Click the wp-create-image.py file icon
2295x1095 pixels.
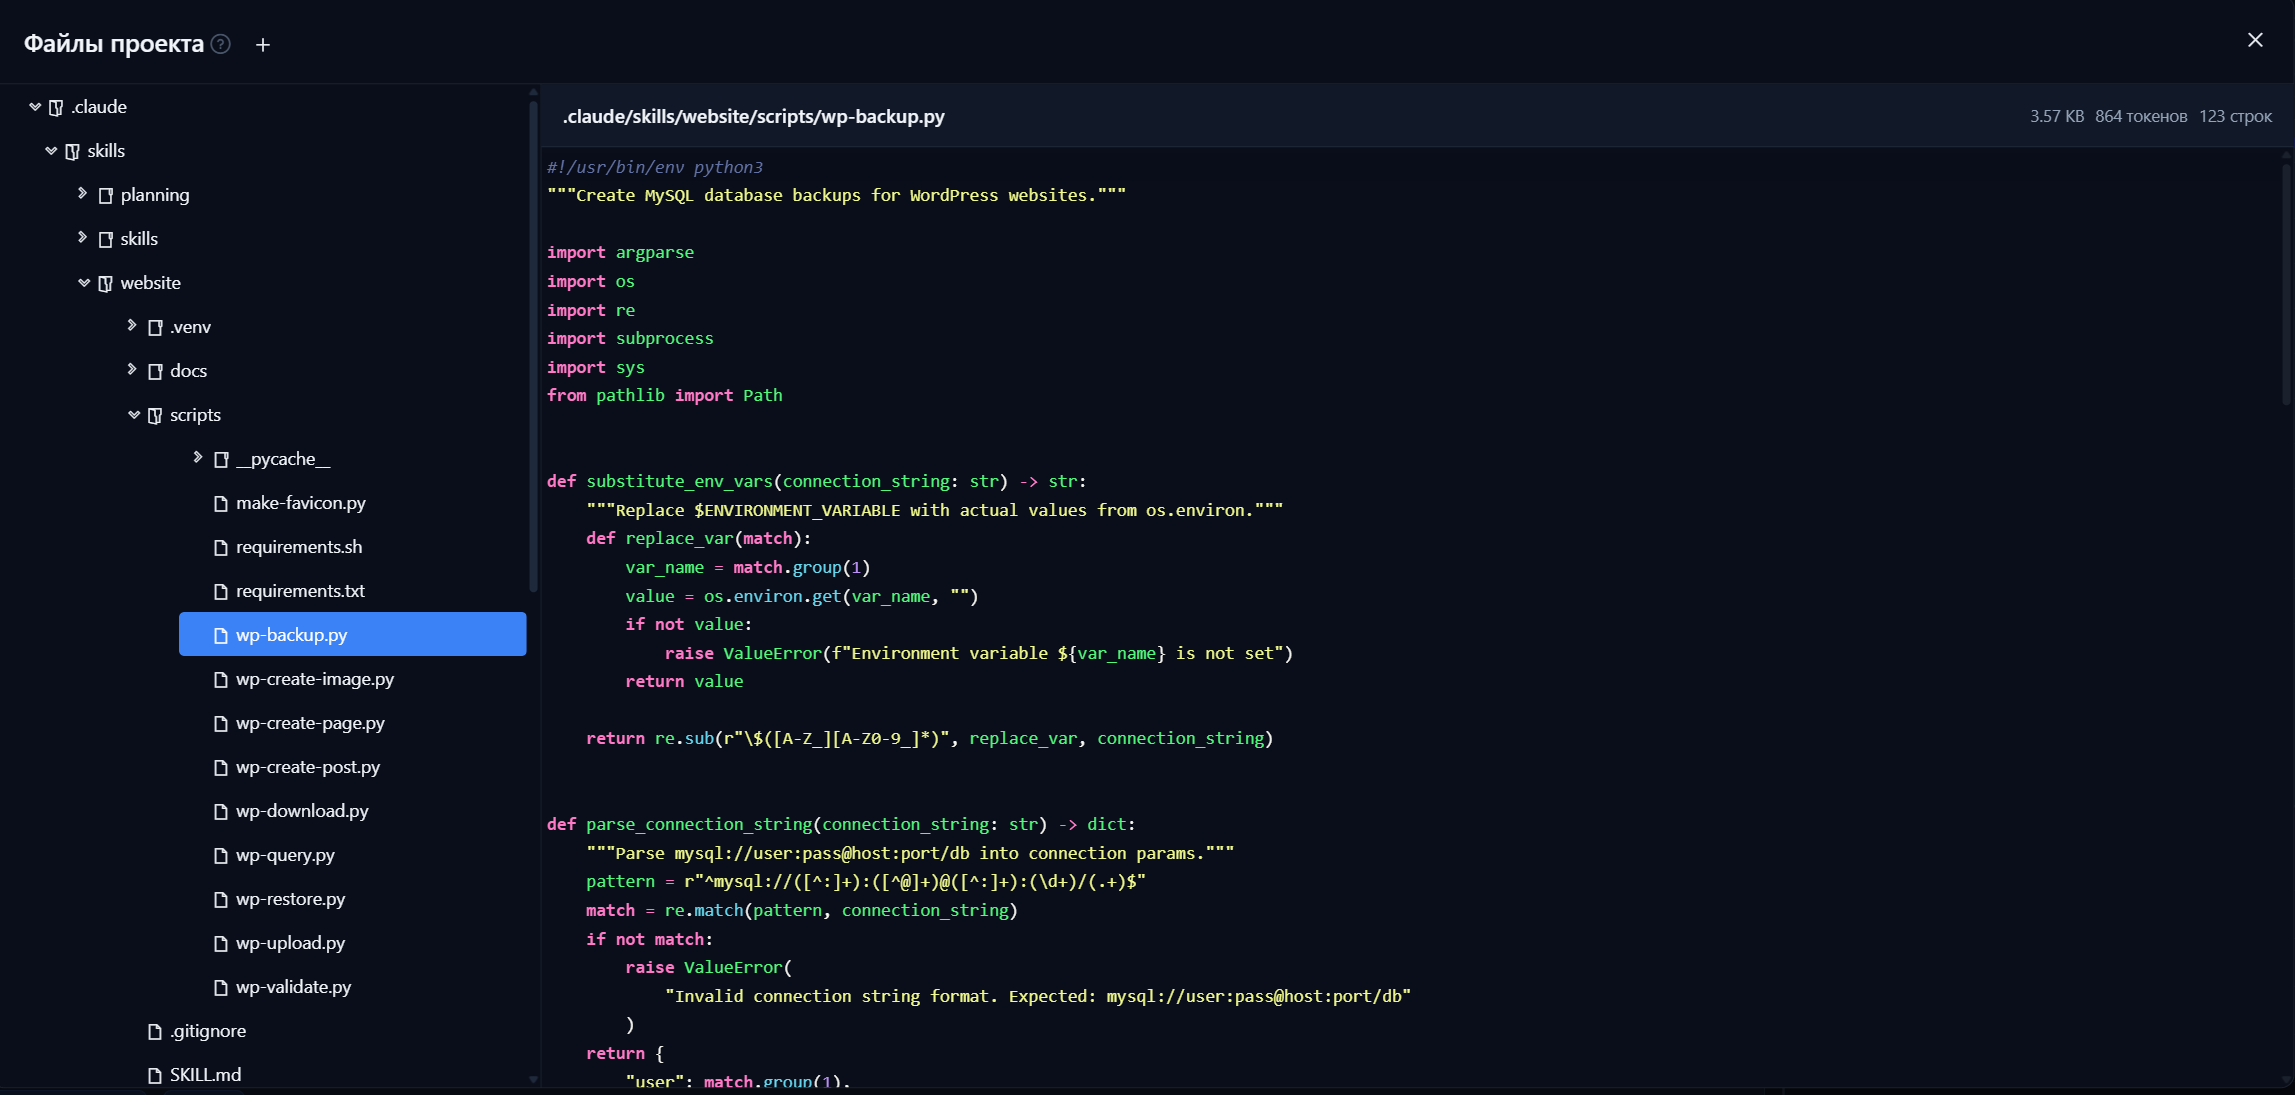(x=221, y=679)
